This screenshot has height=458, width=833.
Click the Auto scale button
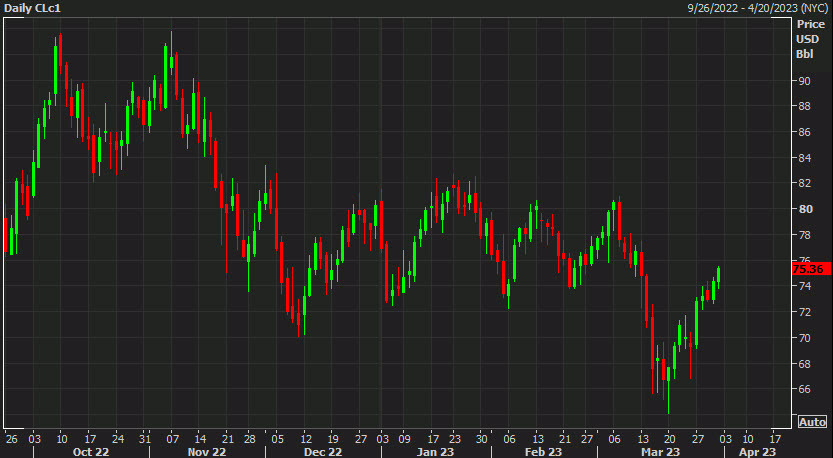tap(812, 422)
